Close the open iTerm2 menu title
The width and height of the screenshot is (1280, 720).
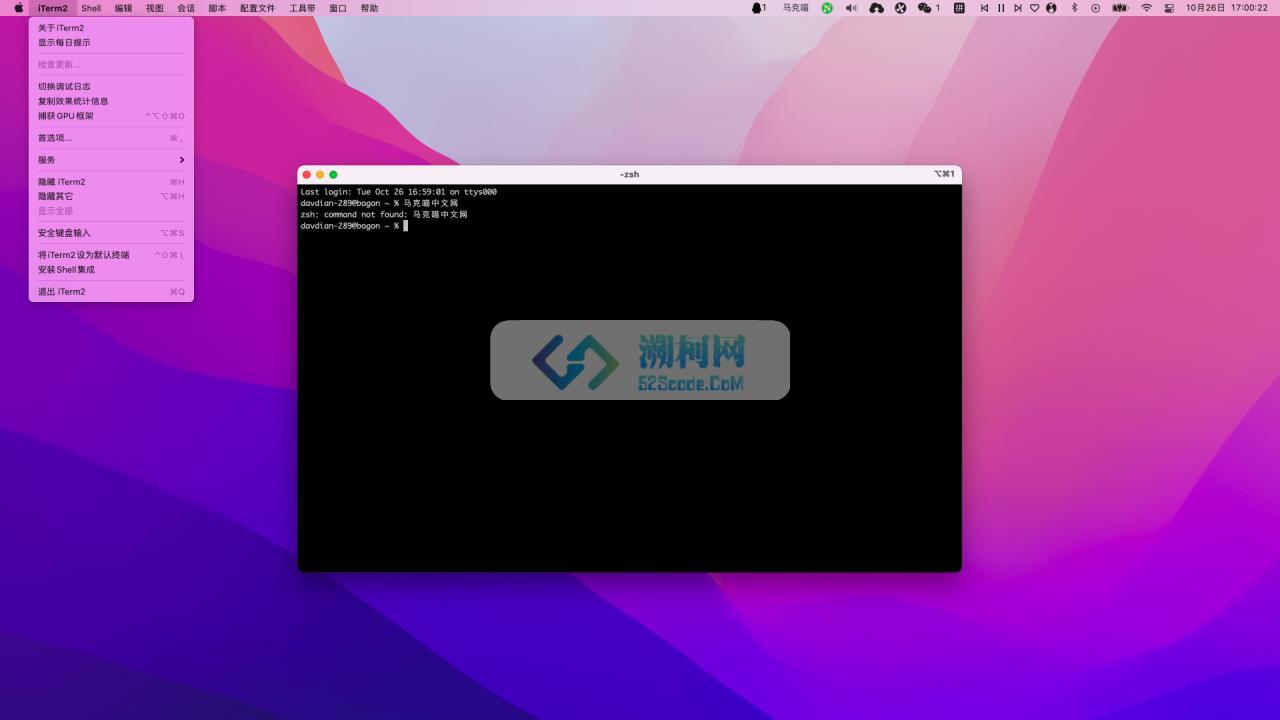[53, 8]
